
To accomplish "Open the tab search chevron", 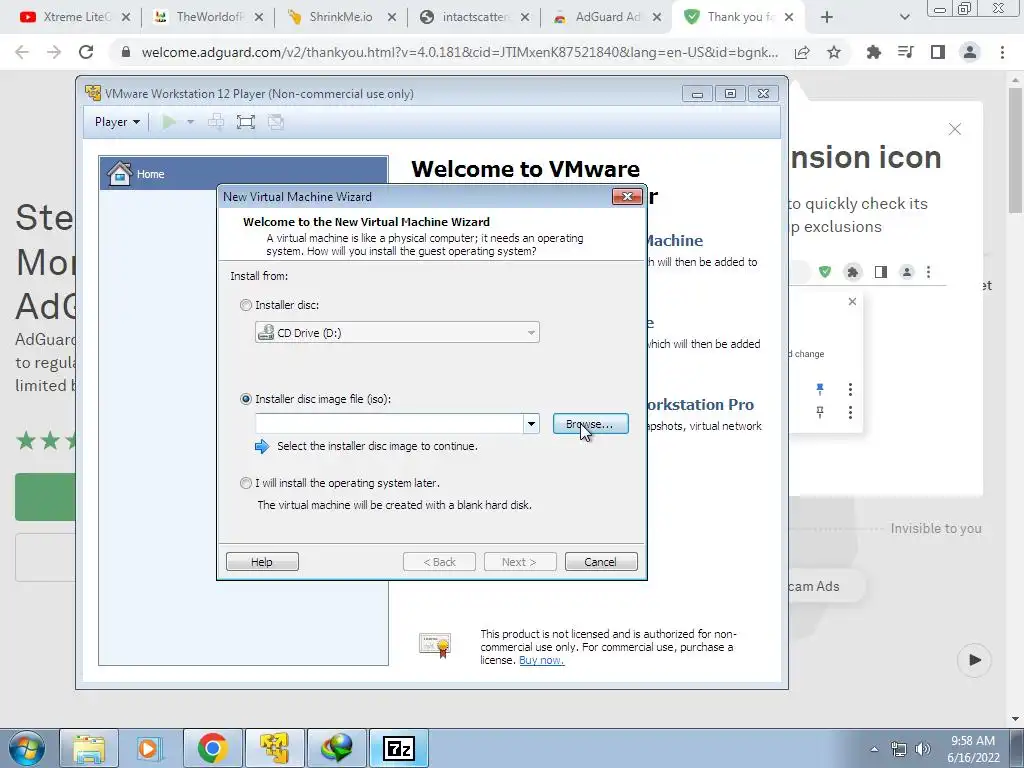I will coord(904,17).
